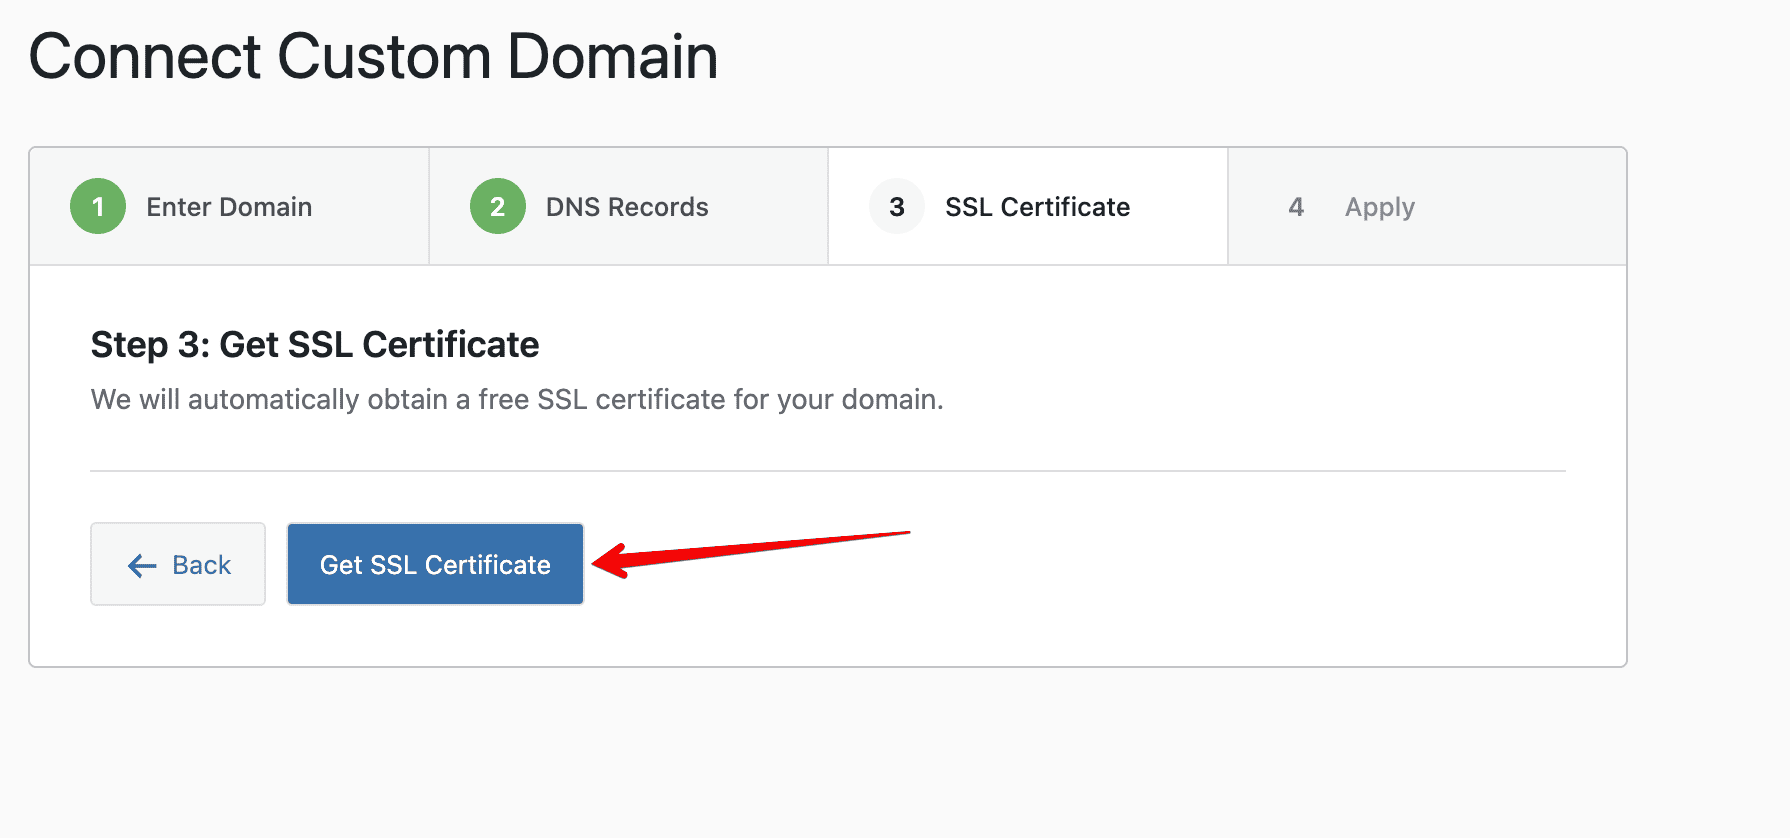Click the green step 2 circle

point(498,206)
